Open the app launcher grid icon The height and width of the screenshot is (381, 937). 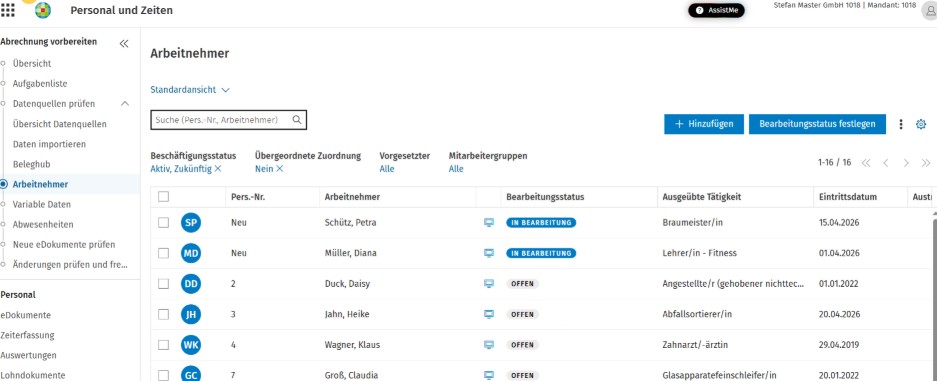8,10
